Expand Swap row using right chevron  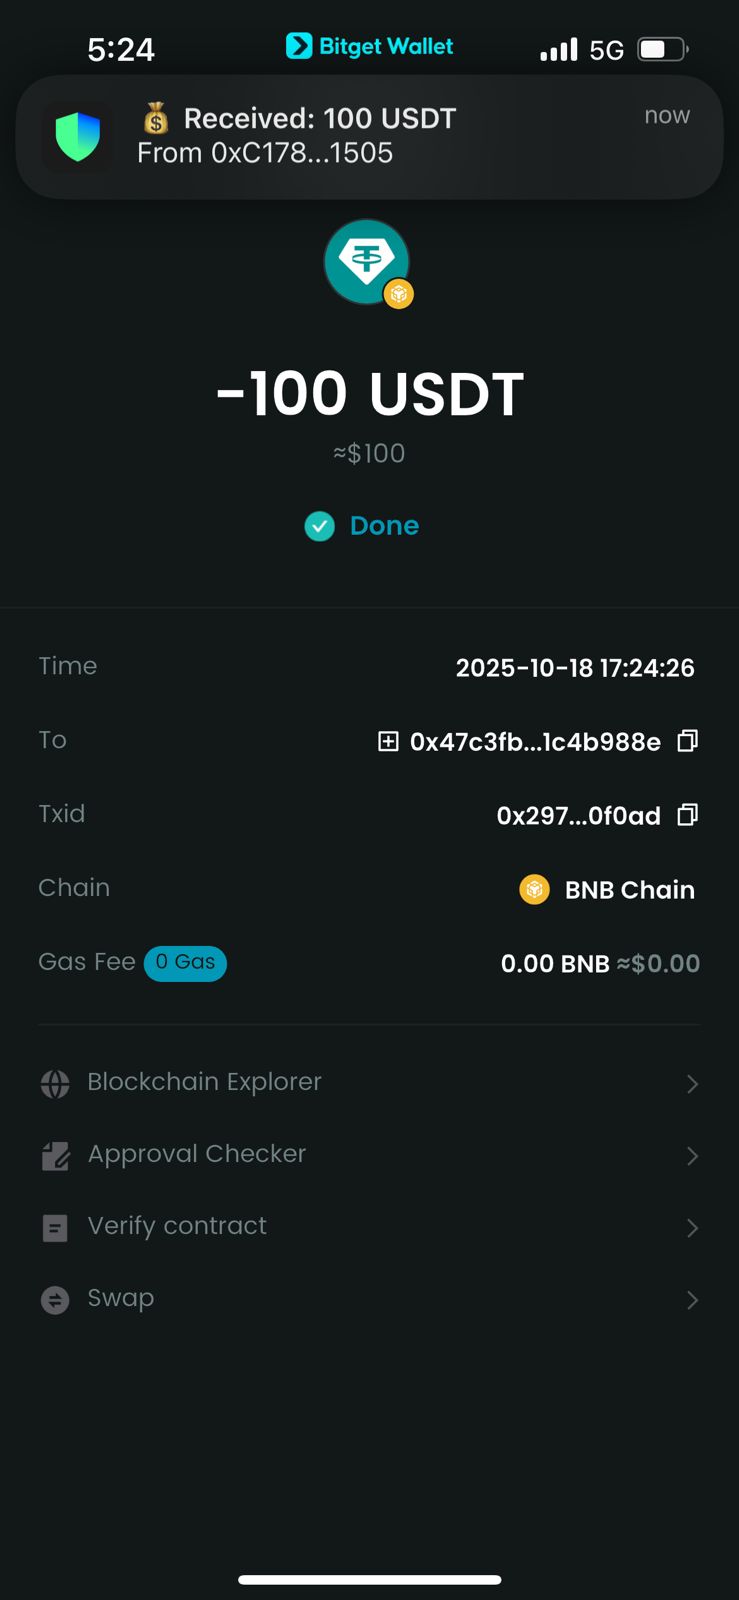pos(692,1300)
